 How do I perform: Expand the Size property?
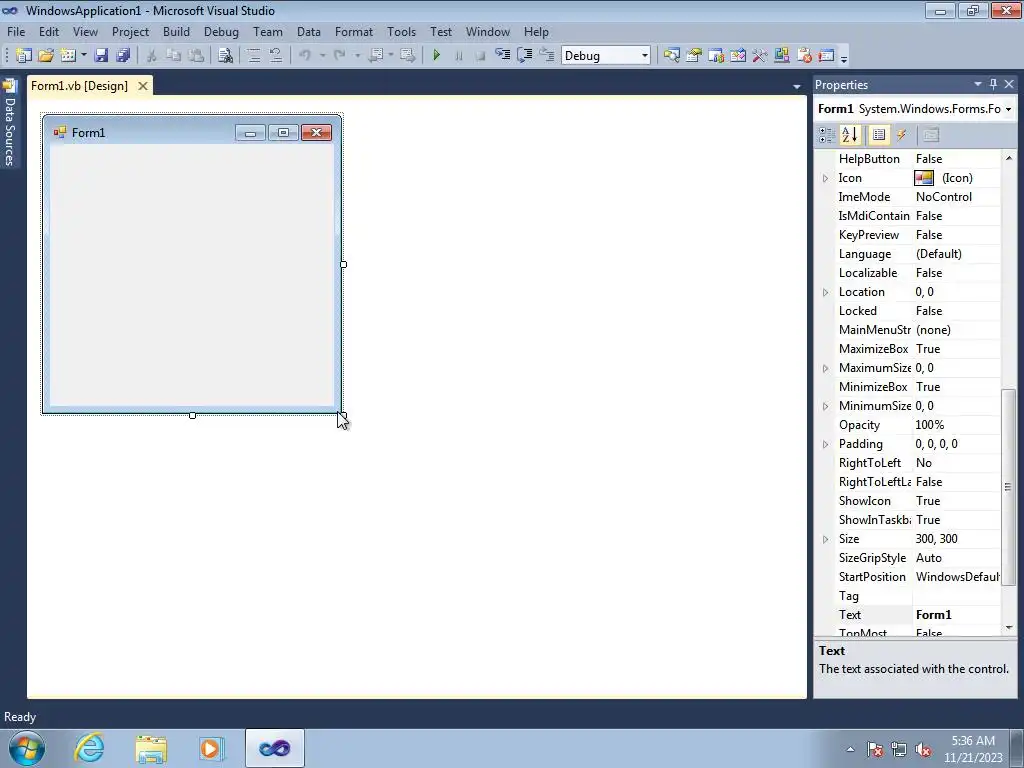(825, 539)
